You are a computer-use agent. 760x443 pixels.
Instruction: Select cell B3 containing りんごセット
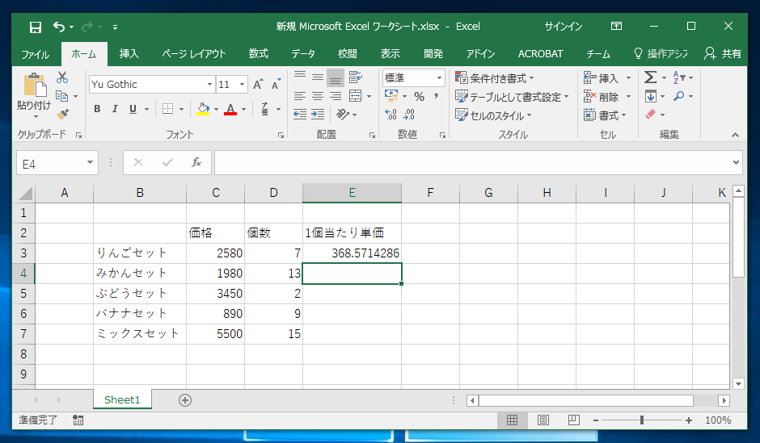pos(139,254)
